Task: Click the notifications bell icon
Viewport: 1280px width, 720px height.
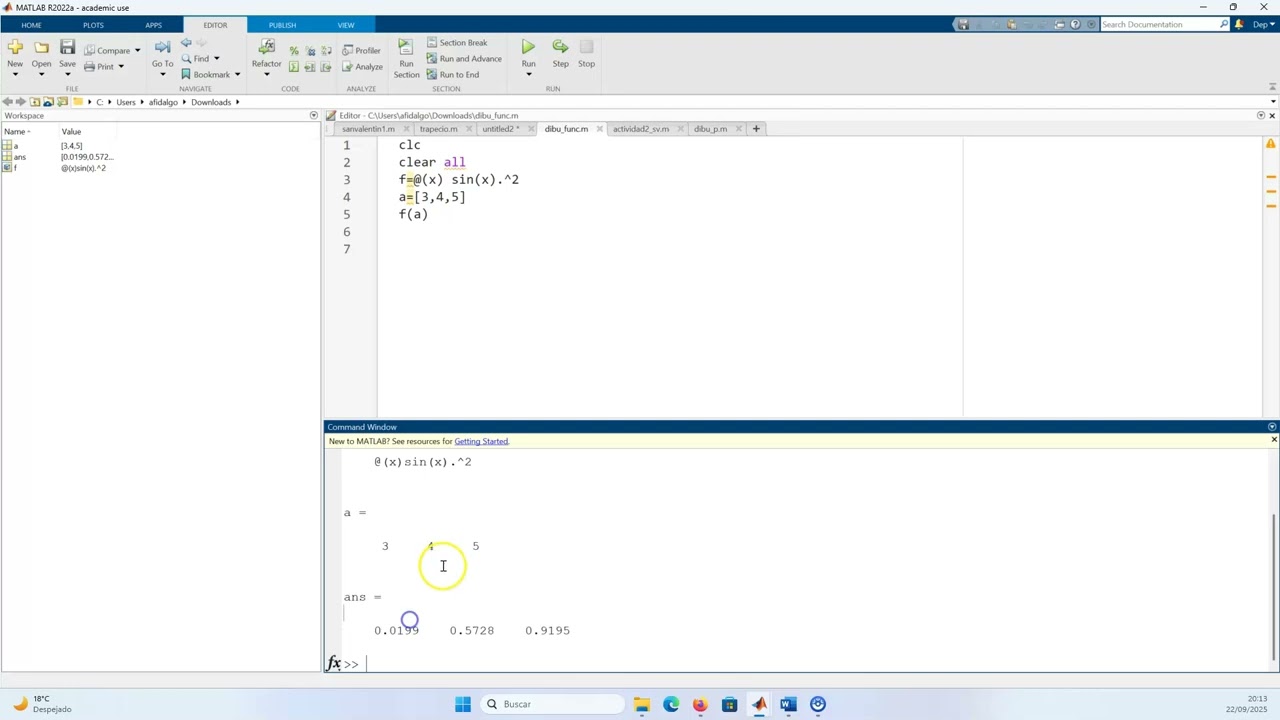Action: pos(1239,24)
